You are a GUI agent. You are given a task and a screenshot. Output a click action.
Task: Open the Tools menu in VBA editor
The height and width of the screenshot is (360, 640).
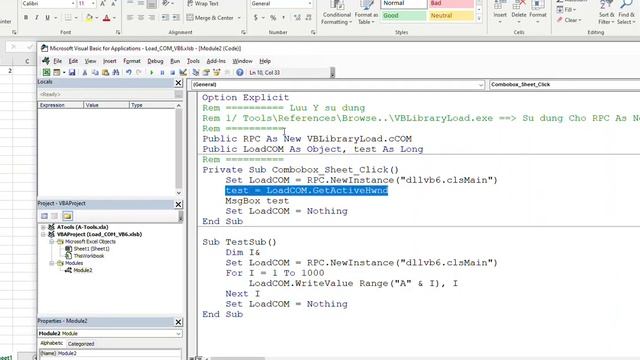pyautogui.click(x=193, y=61)
